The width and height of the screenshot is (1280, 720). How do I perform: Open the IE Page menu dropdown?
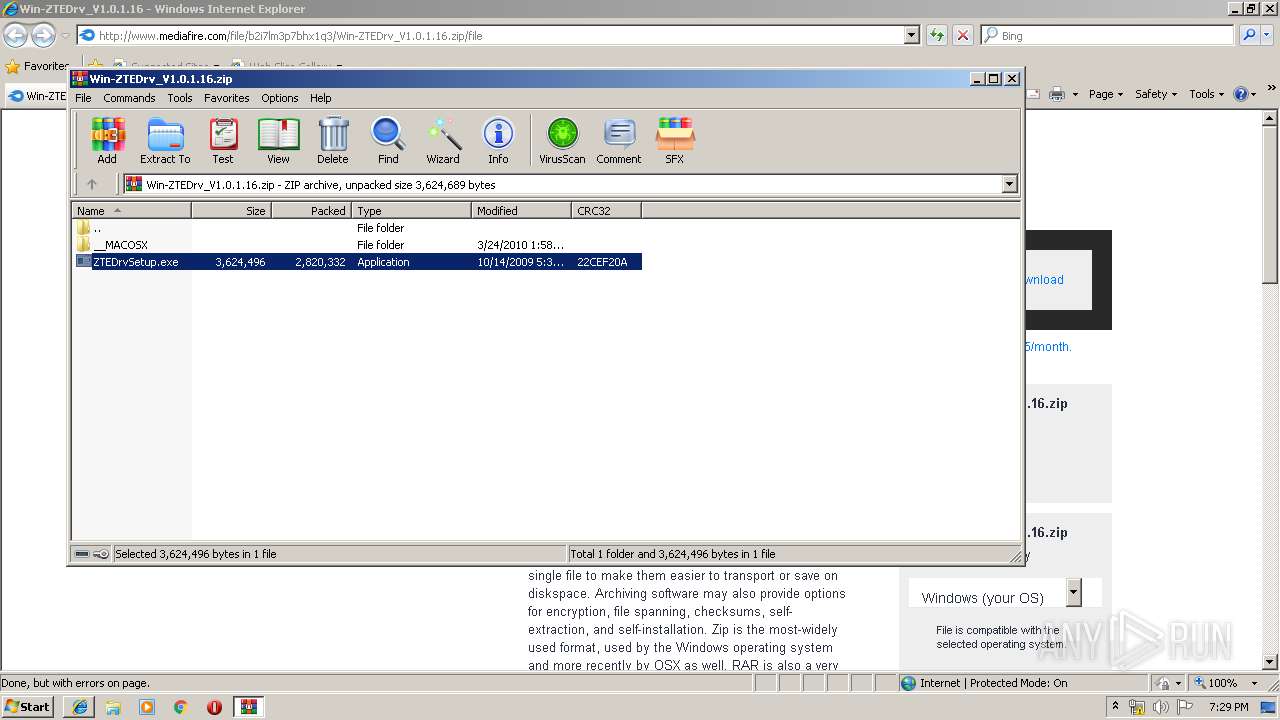1107,94
